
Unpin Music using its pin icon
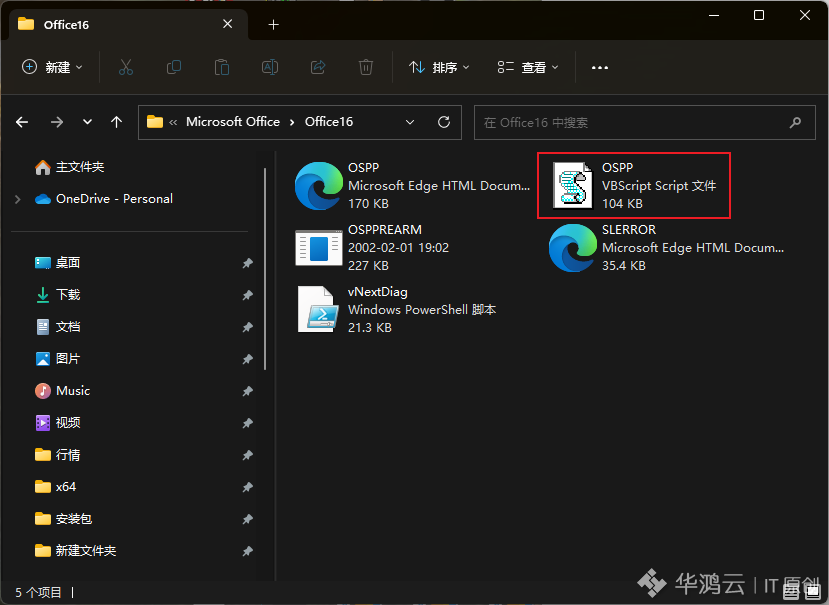(247, 391)
